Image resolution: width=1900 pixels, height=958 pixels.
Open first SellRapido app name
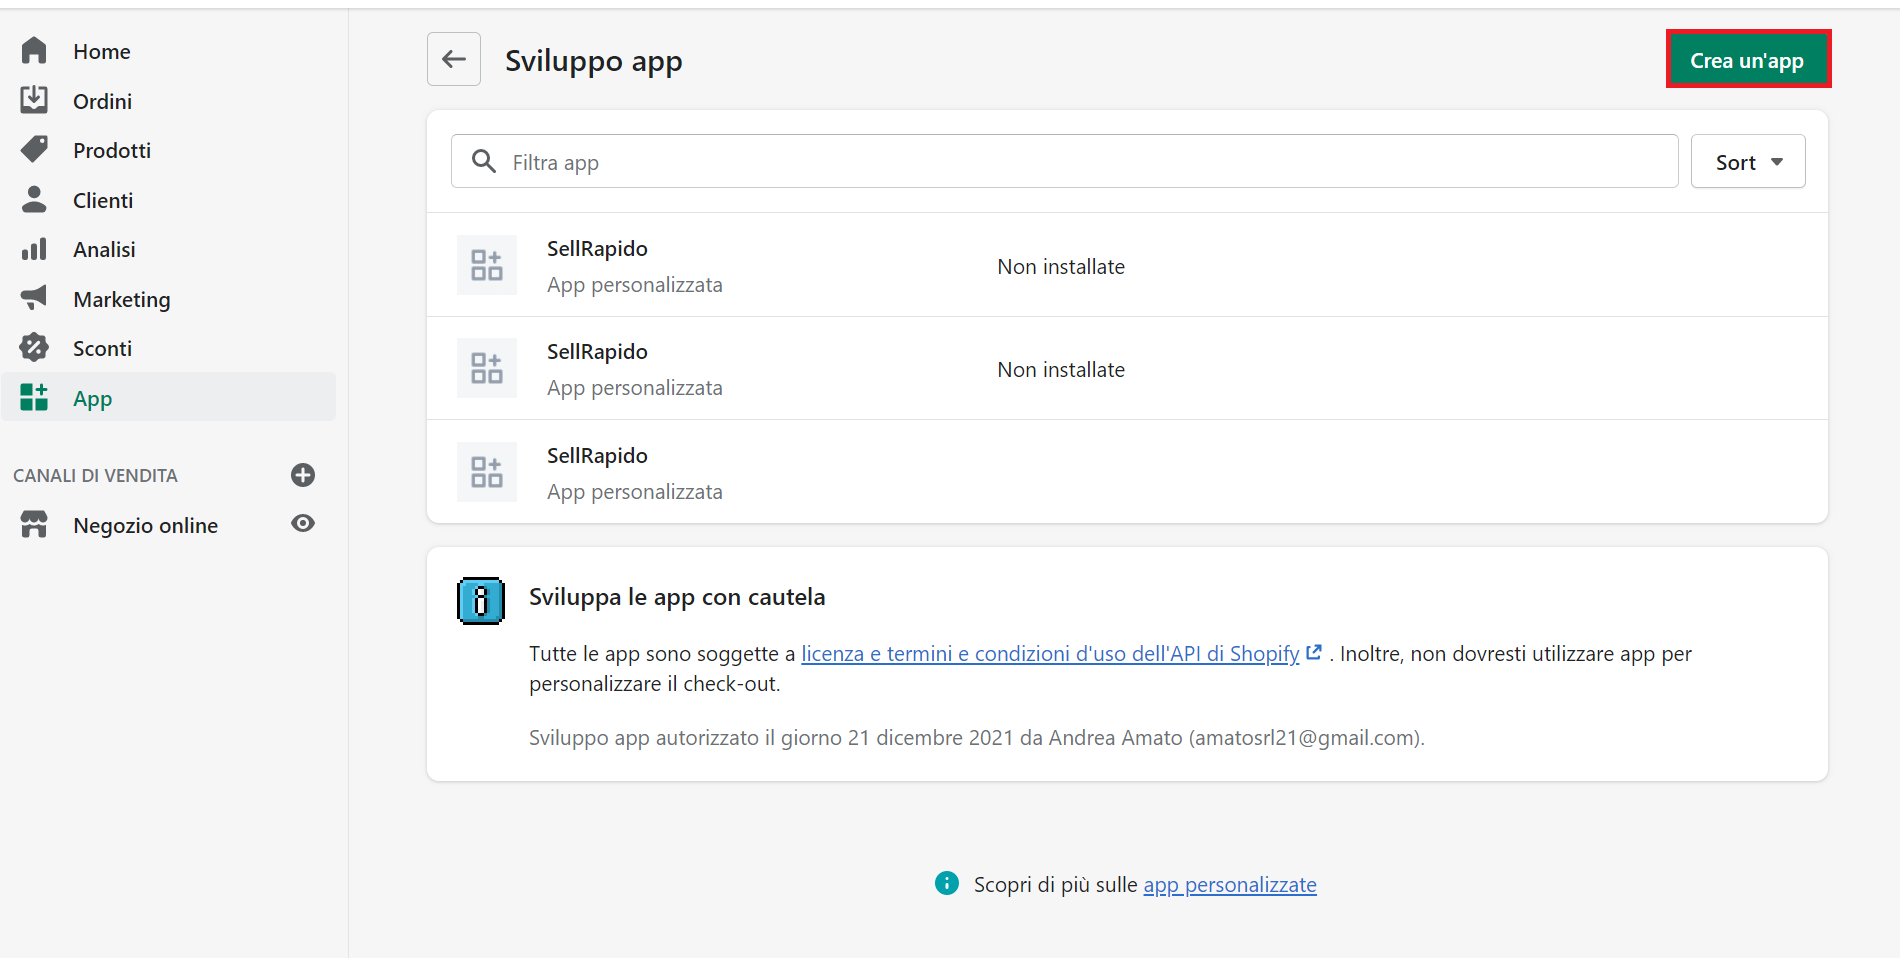597,248
